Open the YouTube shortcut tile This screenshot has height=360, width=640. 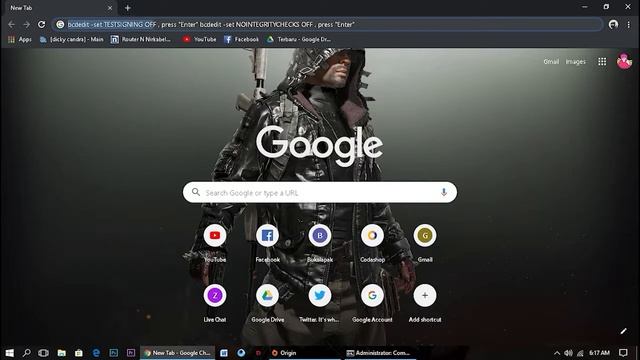point(215,243)
